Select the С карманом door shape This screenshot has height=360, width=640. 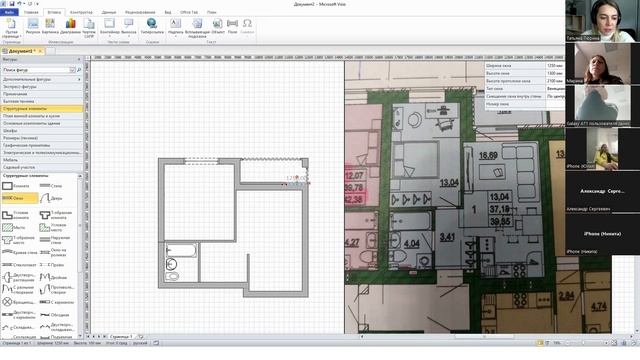pos(56,302)
